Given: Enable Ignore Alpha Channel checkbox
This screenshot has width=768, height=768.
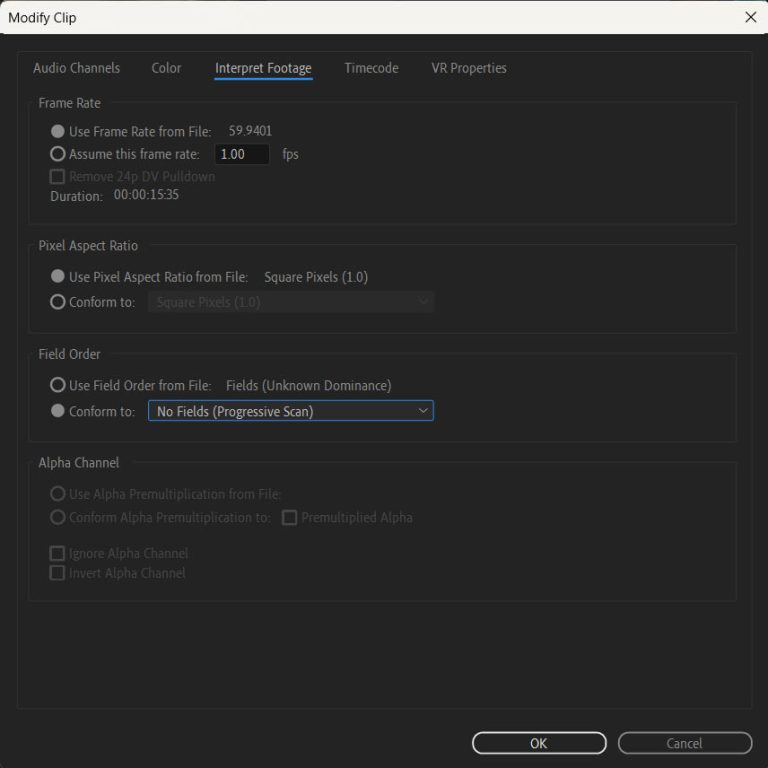Looking at the screenshot, I should [x=58, y=553].
